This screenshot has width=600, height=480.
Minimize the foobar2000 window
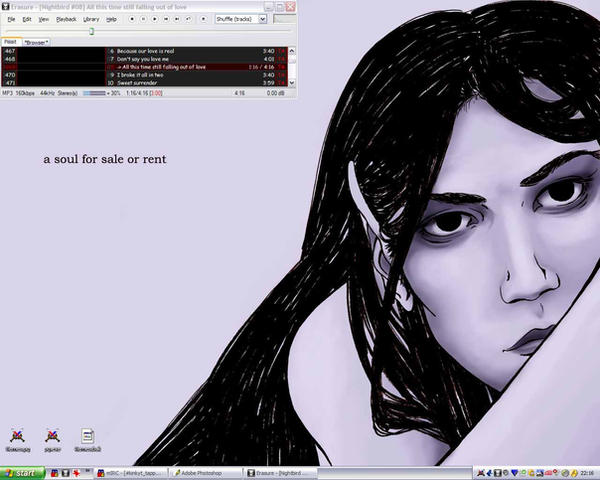click(269, 7)
